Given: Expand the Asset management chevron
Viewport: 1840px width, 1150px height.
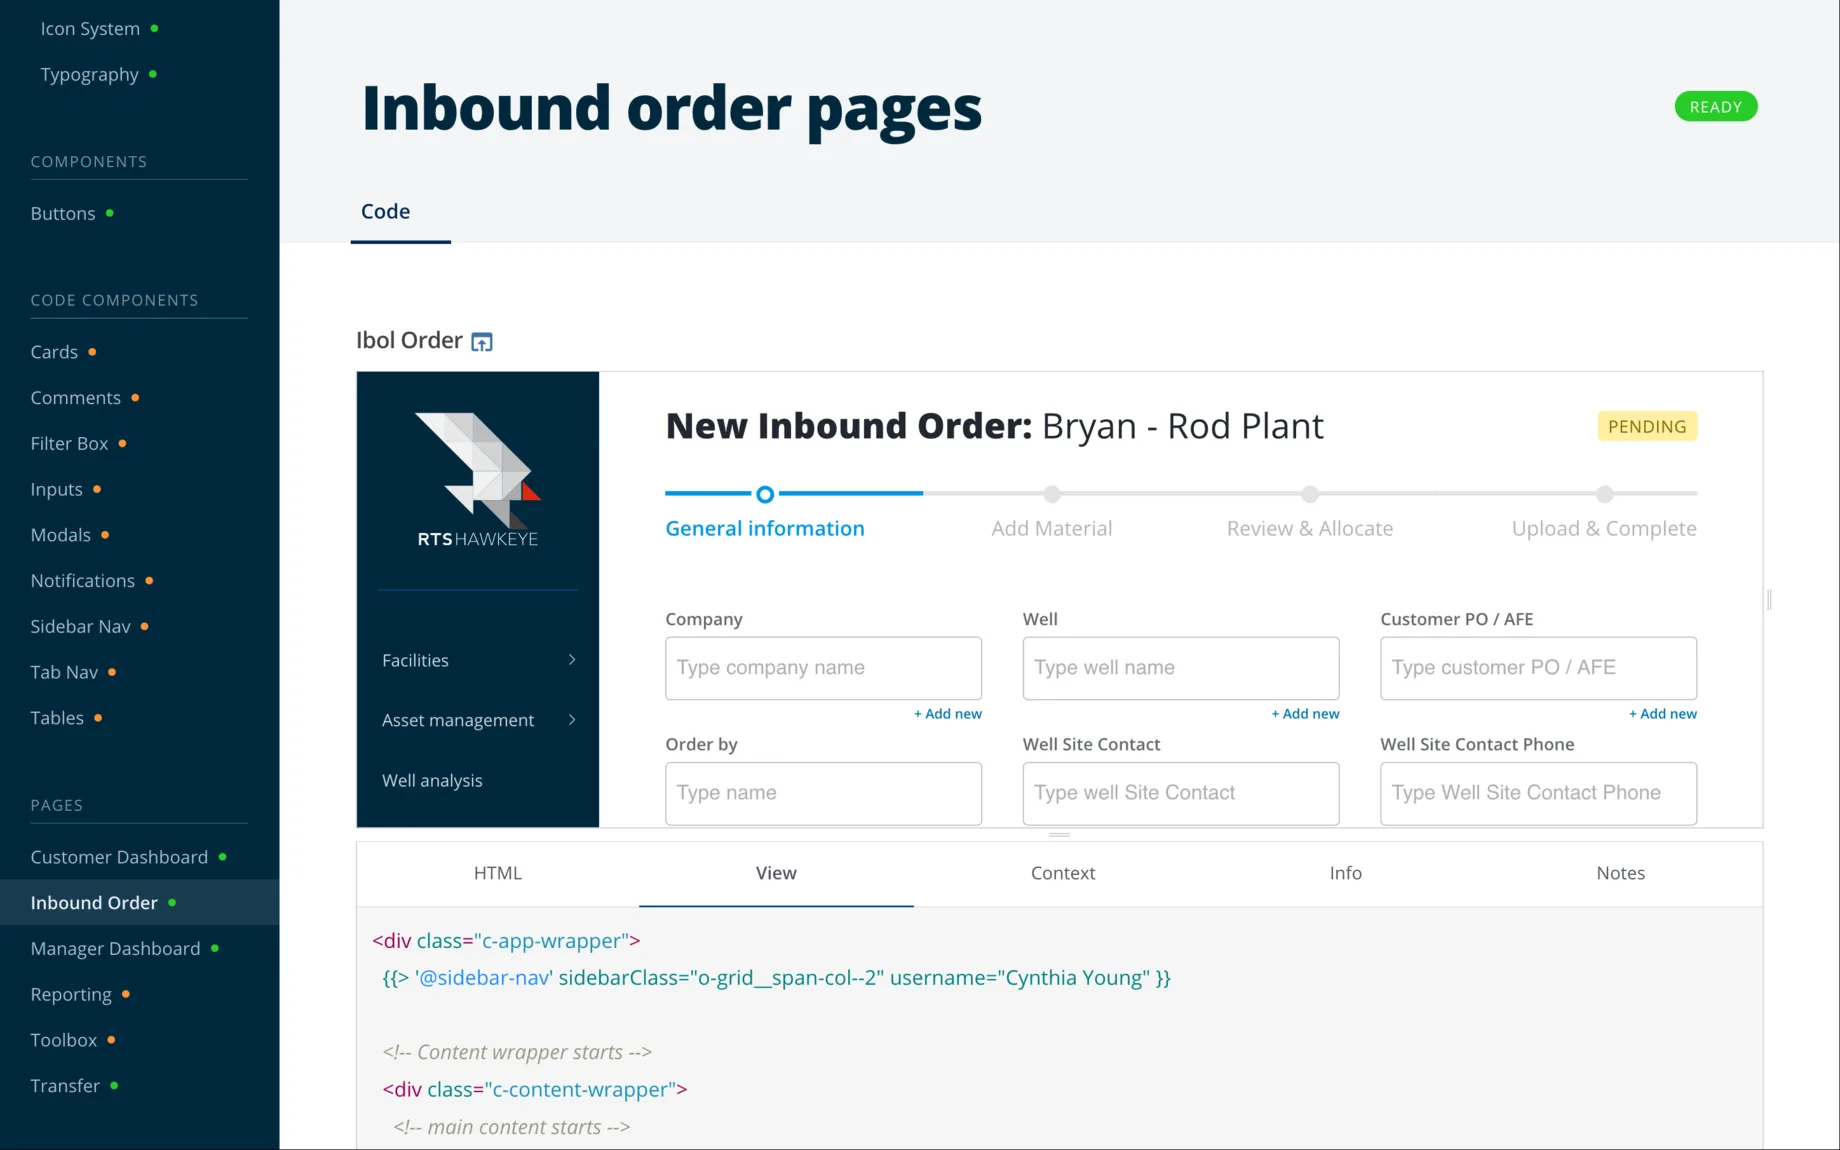Looking at the screenshot, I should pyautogui.click(x=572, y=720).
